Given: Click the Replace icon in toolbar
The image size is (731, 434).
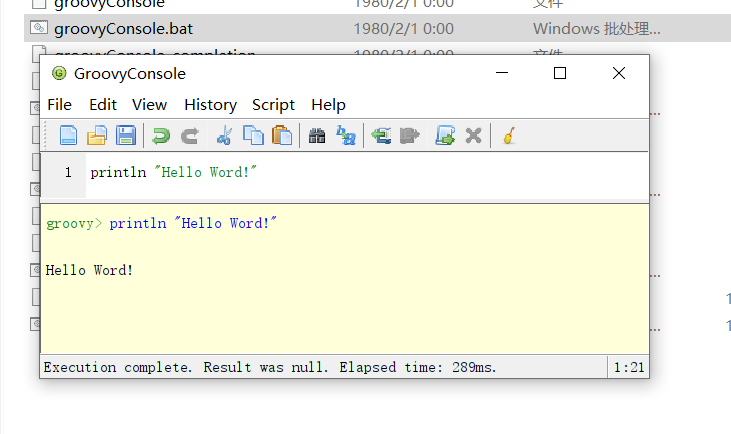Looking at the screenshot, I should point(346,135).
